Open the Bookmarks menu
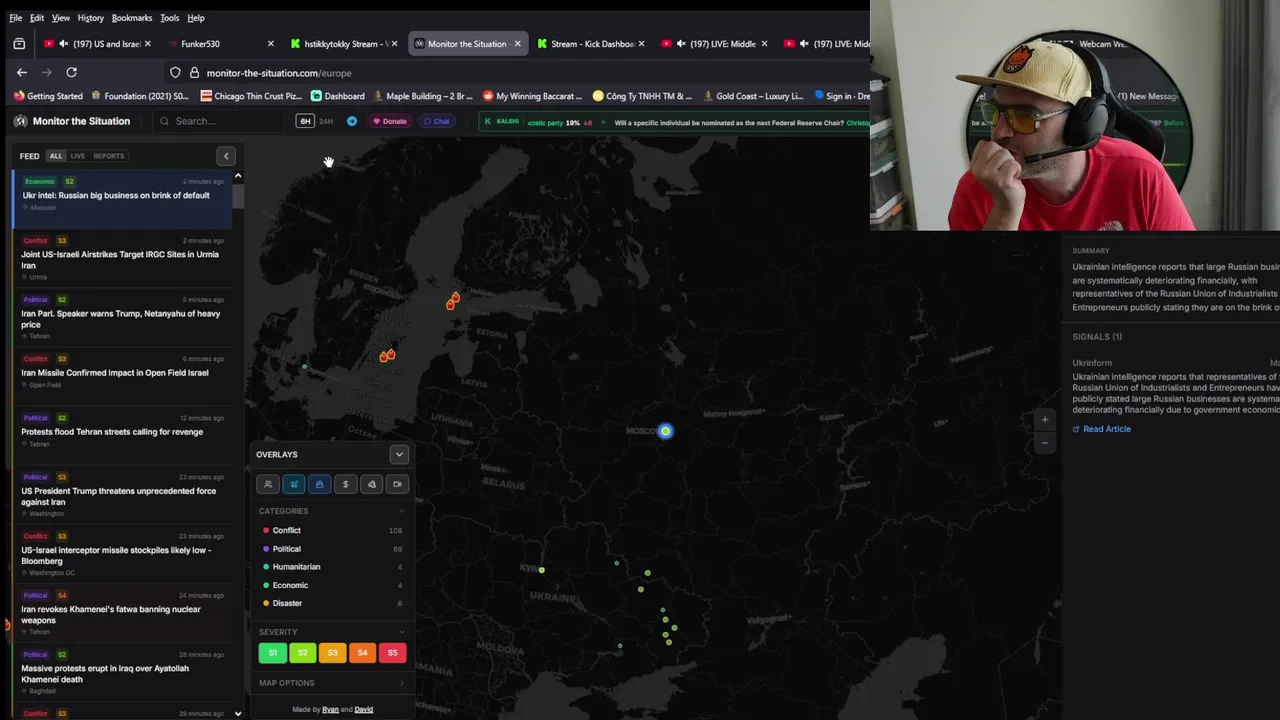The image size is (1280, 720). pos(132,18)
